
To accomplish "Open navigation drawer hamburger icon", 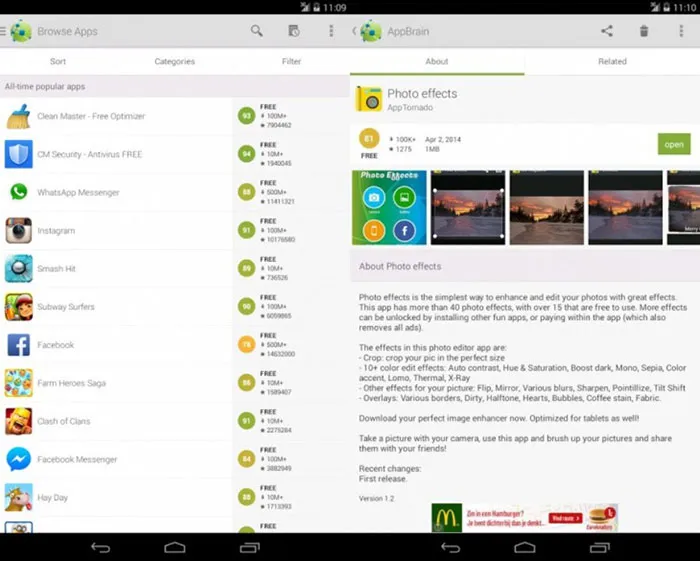I will pyautogui.click(x=3, y=31).
